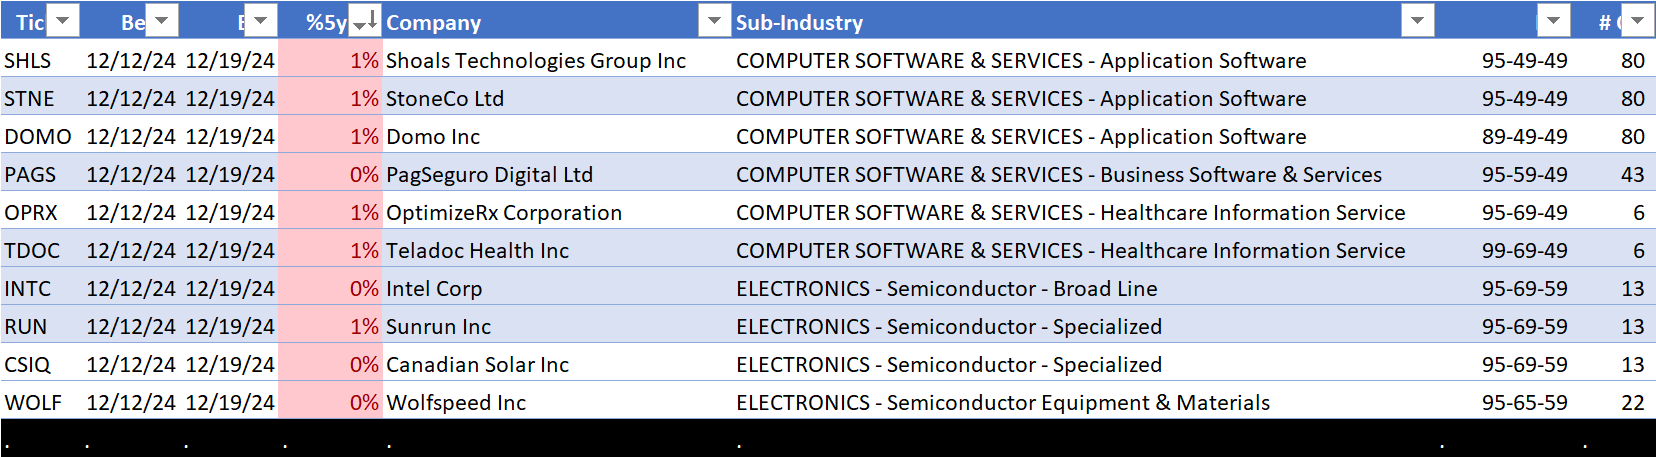Image resolution: width=1656 pixels, height=457 pixels.
Task: Click the Teladoc Health Inc cell
Action: (477, 250)
